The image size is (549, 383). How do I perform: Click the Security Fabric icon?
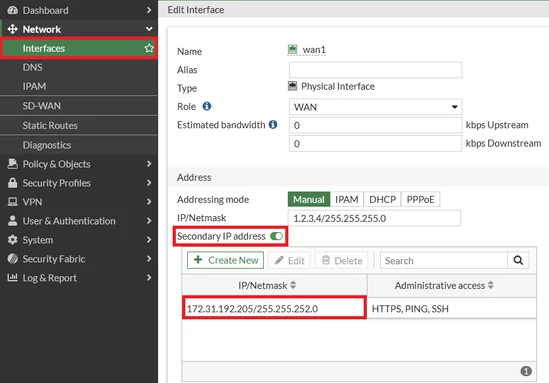pyautogui.click(x=13, y=259)
